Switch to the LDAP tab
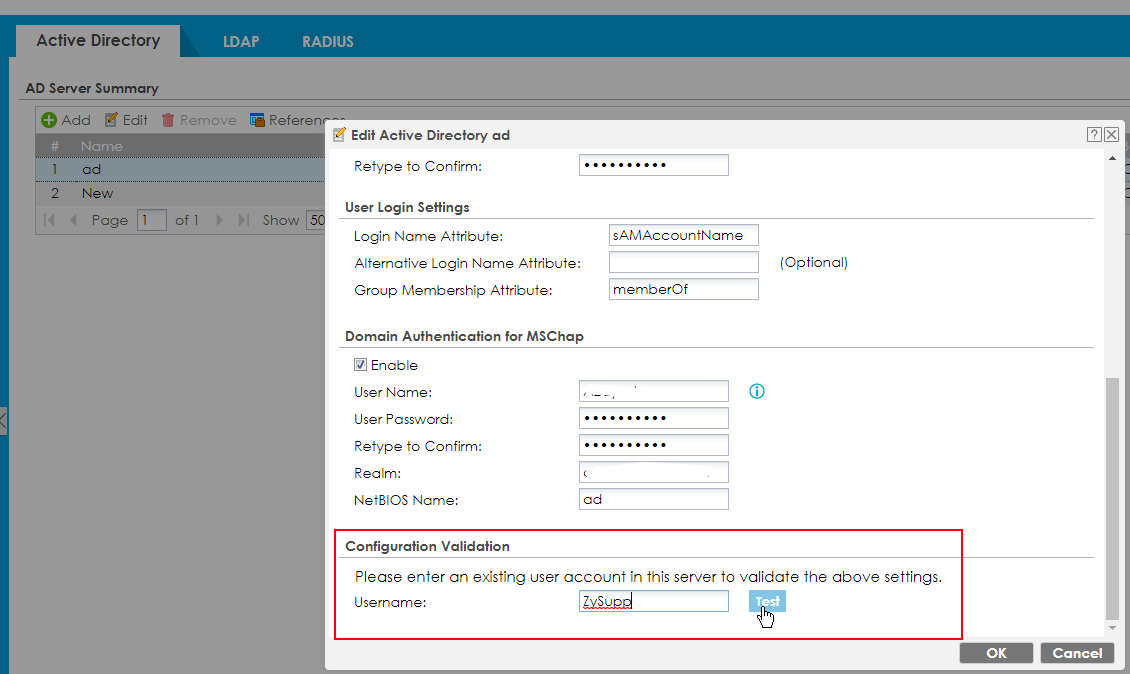Viewport: 1130px width, 674px height. [241, 42]
